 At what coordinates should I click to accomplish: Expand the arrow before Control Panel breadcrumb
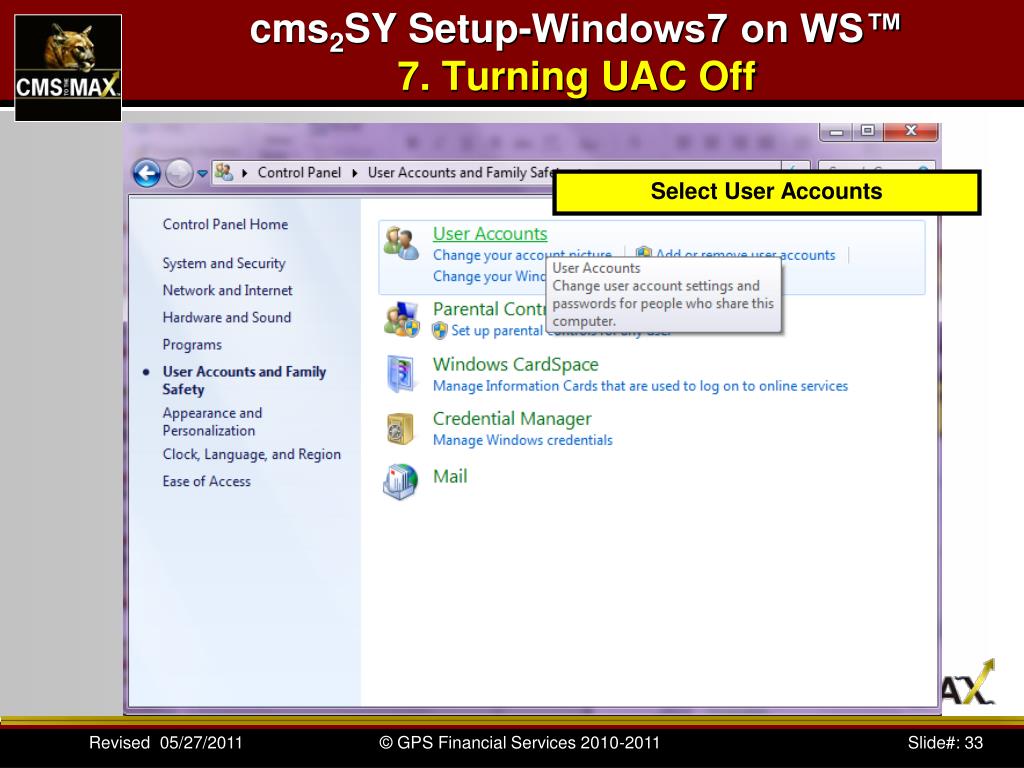tap(245, 173)
